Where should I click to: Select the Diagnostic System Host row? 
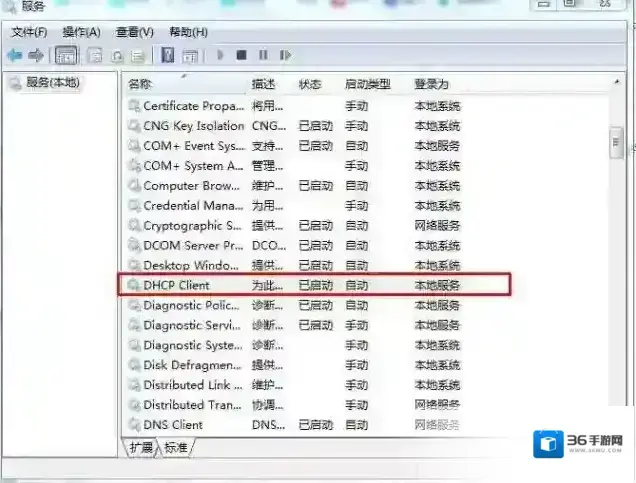[294, 345]
